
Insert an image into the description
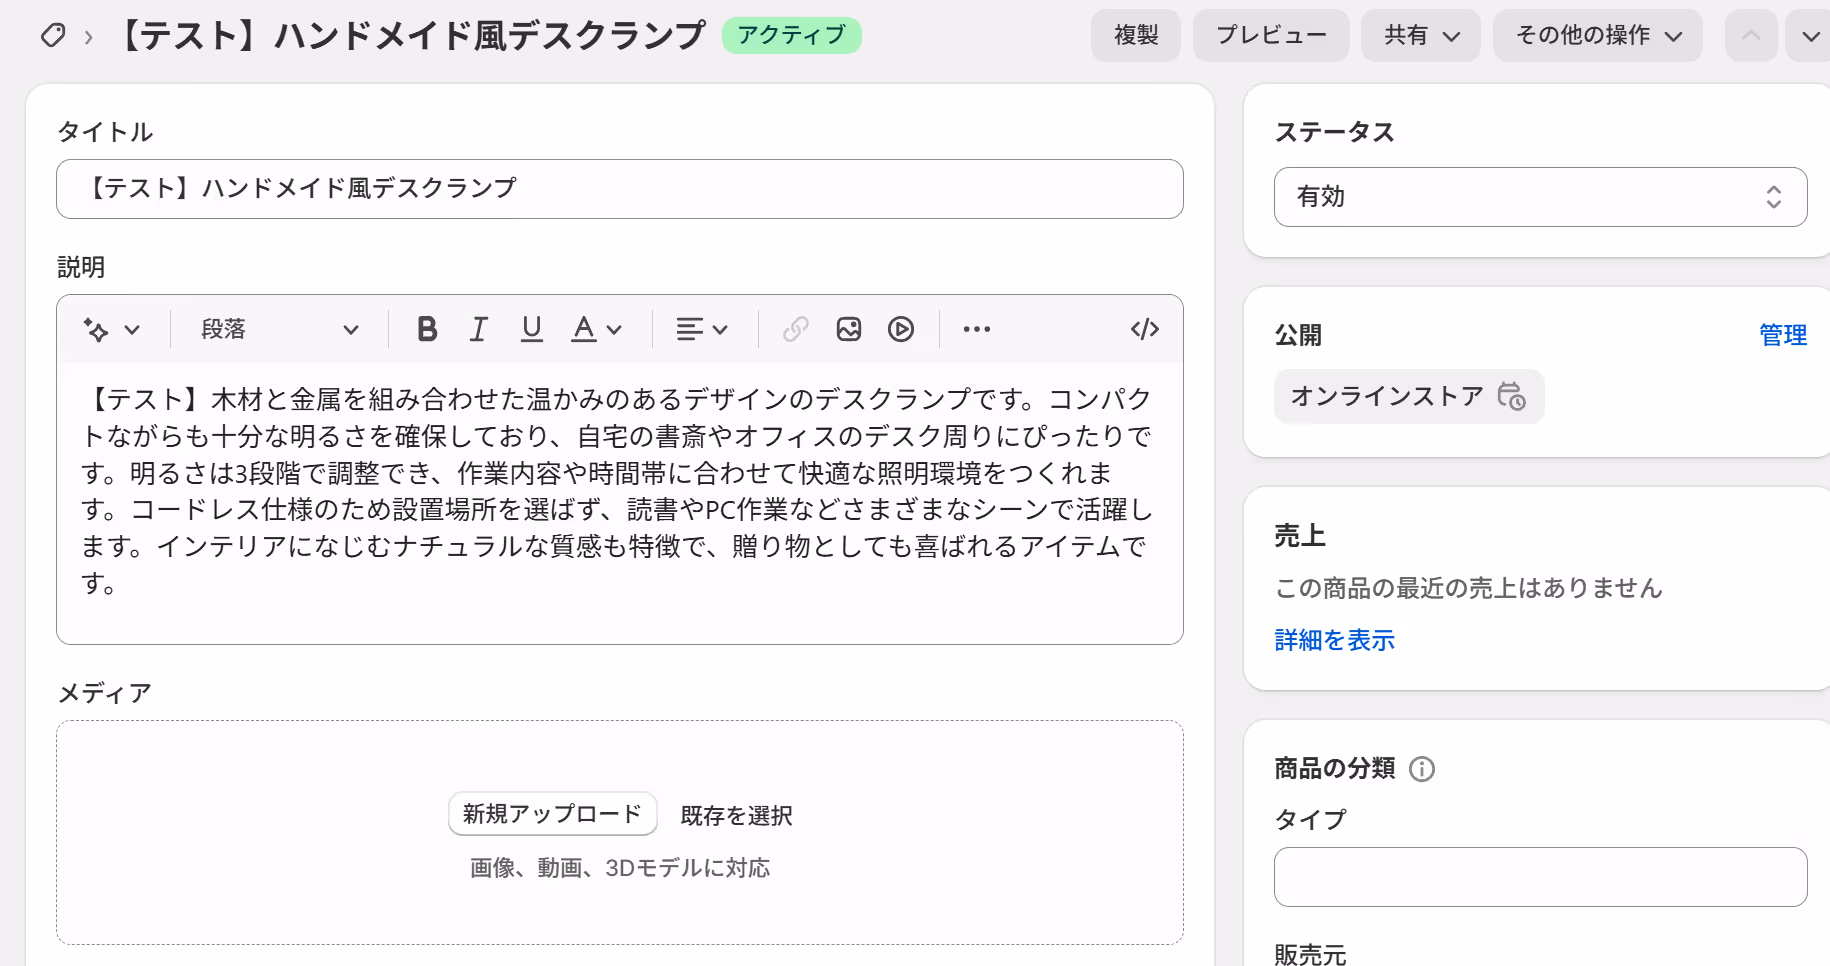click(x=849, y=329)
